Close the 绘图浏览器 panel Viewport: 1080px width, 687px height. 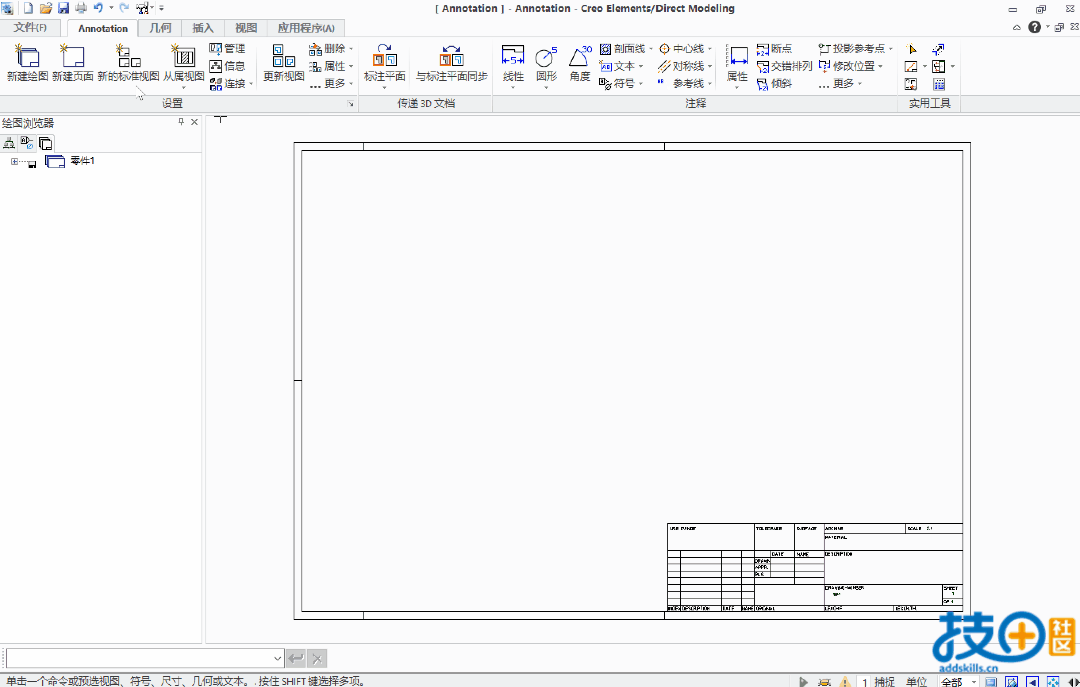(x=194, y=122)
